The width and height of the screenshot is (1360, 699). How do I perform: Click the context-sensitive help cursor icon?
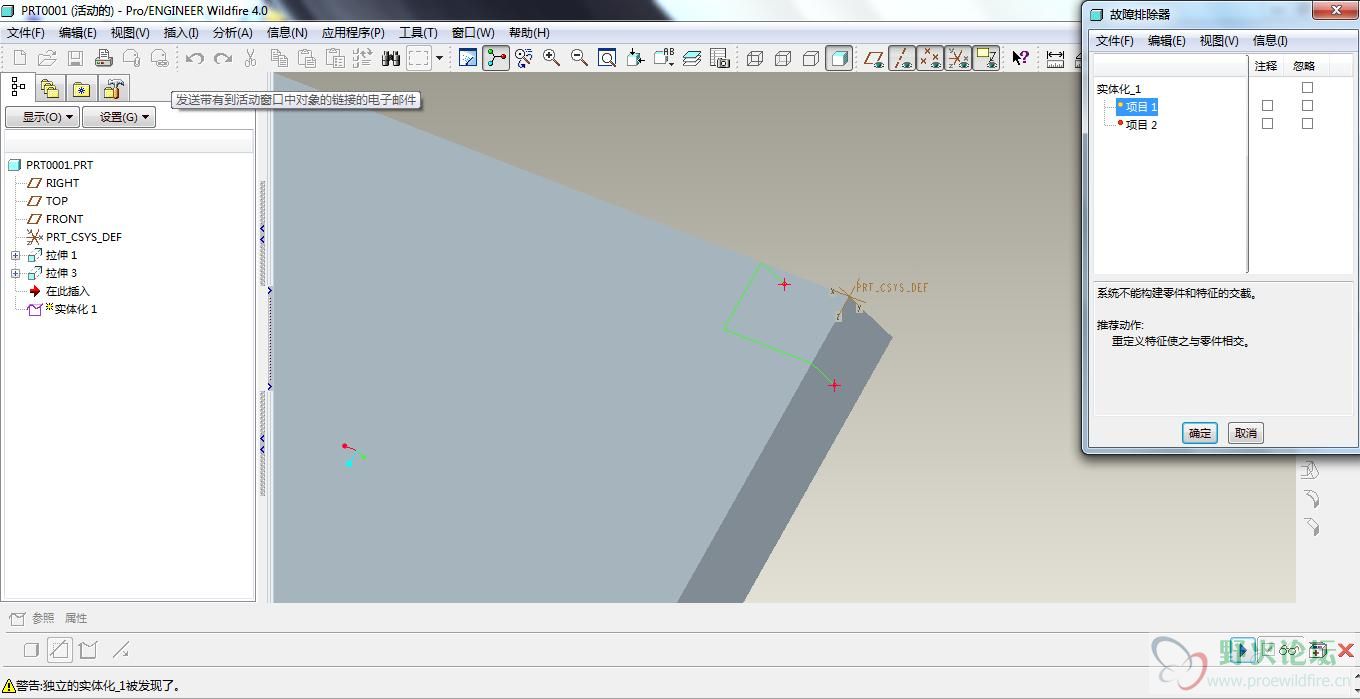click(x=1020, y=58)
